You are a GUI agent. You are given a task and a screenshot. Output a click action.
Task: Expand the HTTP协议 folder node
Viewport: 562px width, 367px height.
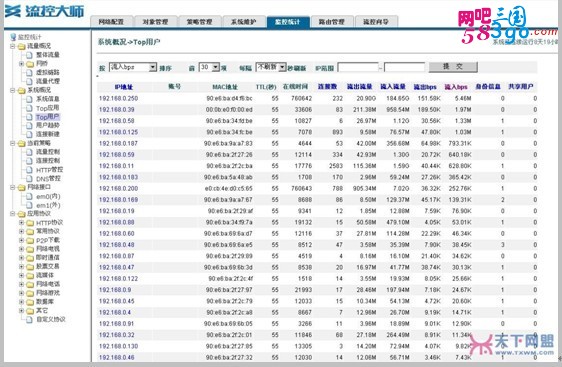pos(21,223)
